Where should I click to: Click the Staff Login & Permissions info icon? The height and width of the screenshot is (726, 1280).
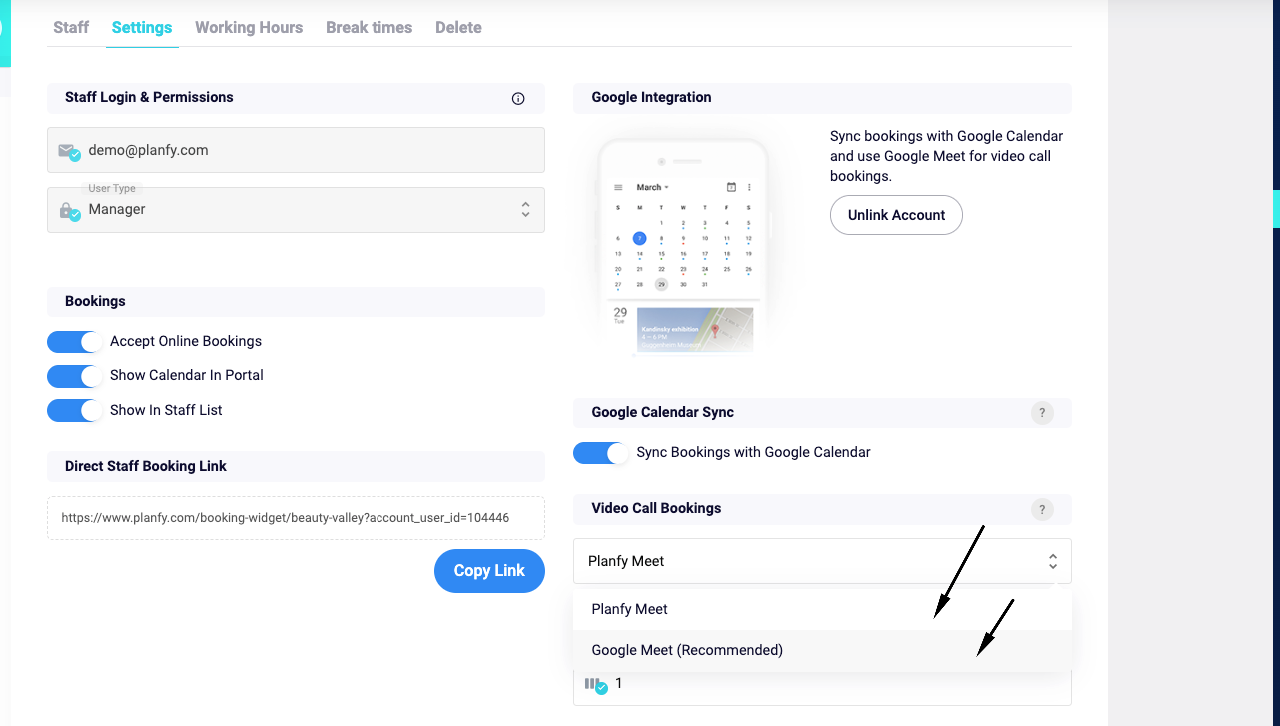click(x=518, y=98)
